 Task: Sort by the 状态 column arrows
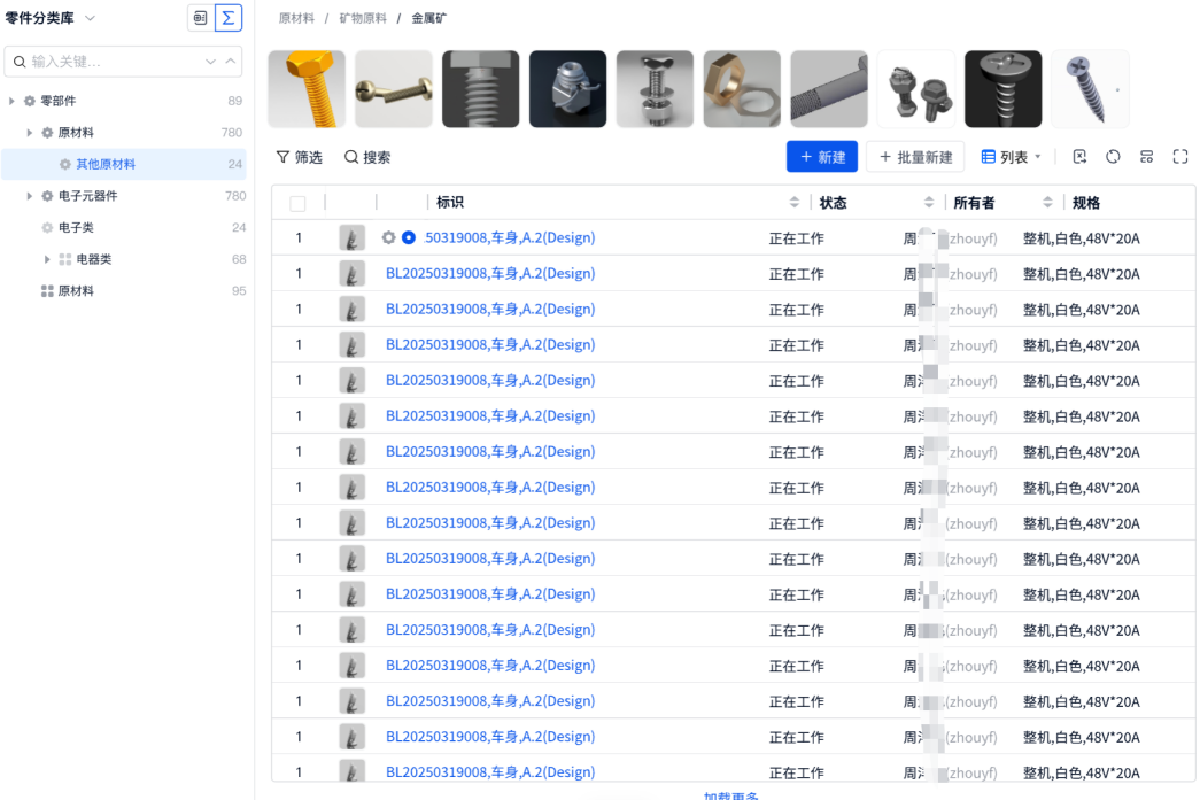tap(929, 202)
